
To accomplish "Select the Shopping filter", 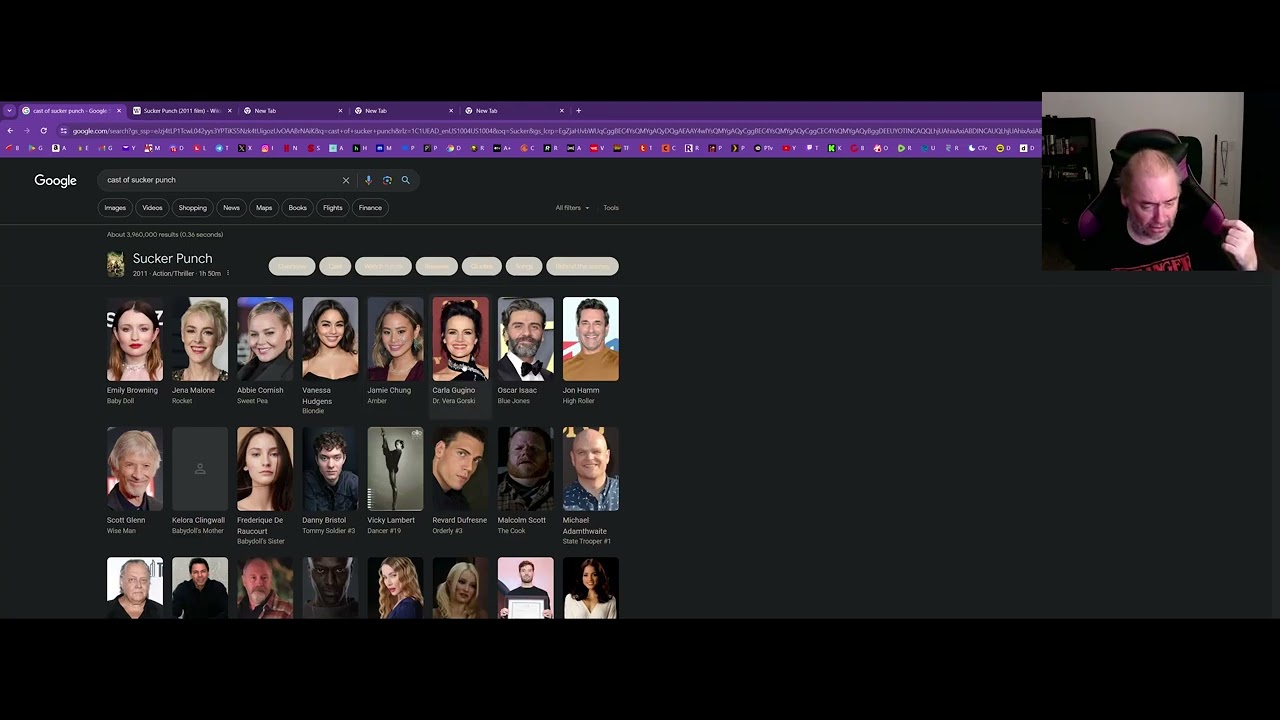I will (x=192, y=208).
